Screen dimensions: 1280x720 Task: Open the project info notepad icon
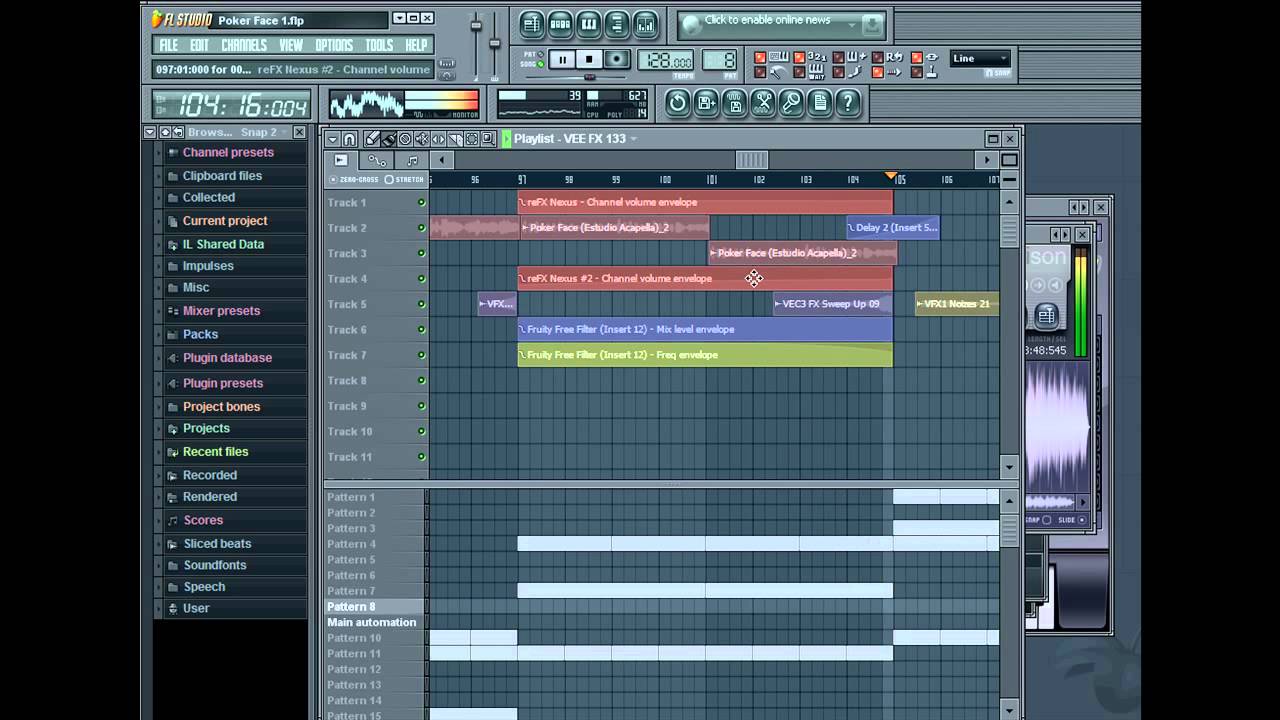pos(819,103)
